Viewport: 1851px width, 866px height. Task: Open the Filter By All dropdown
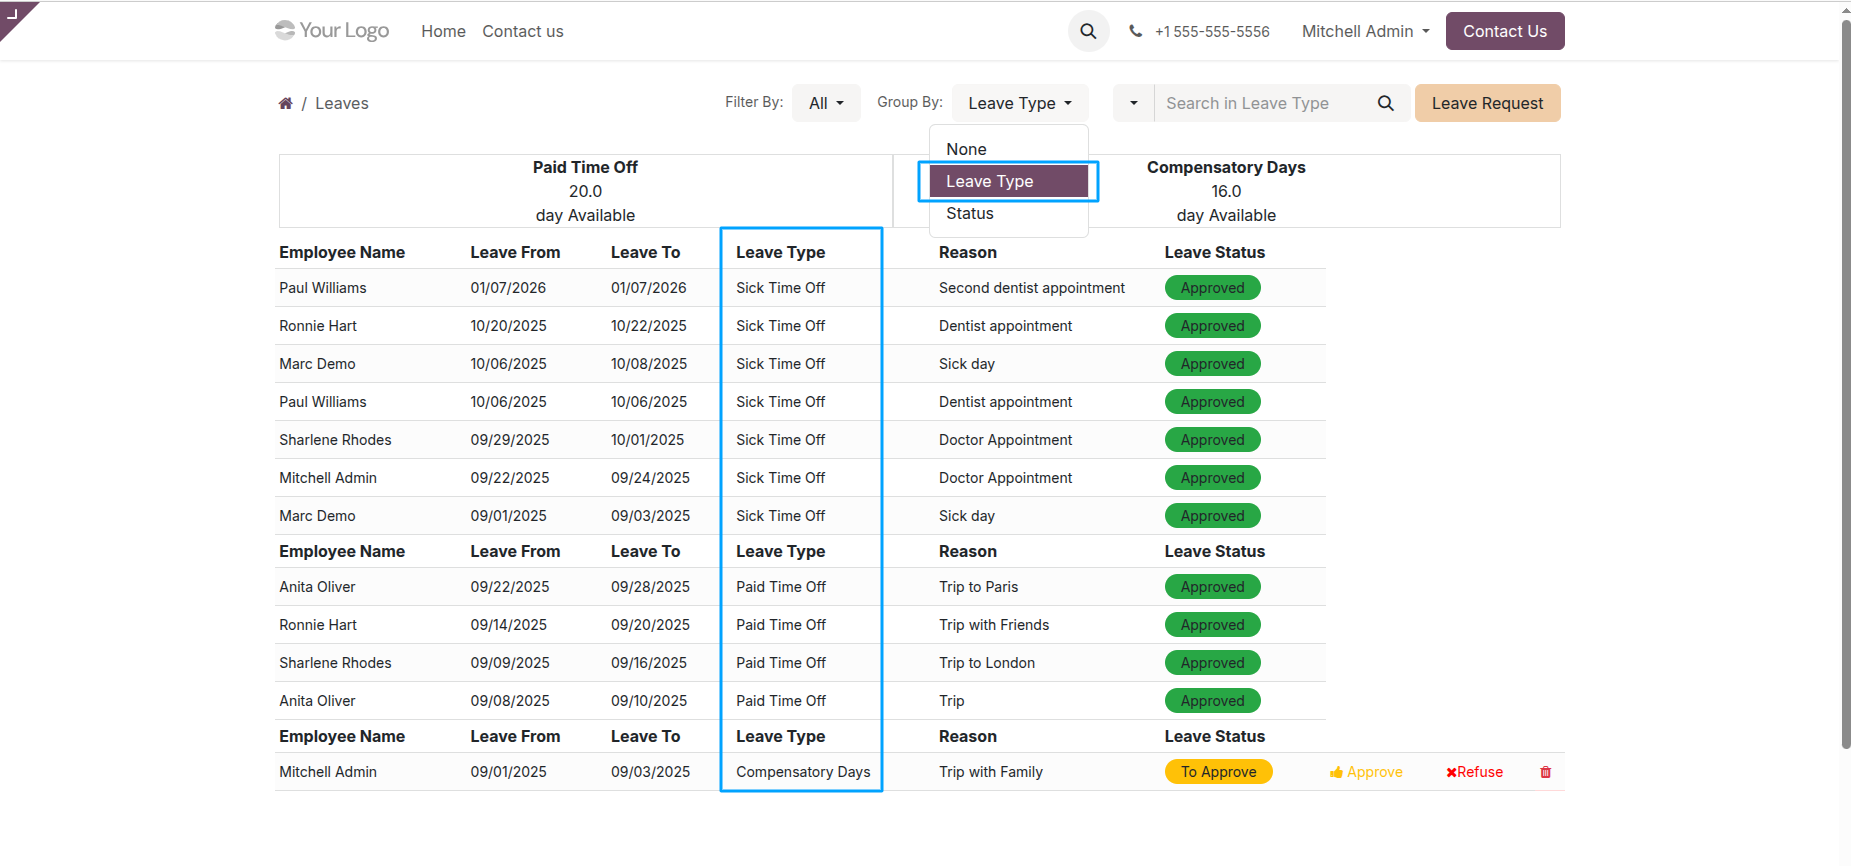coord(826,103)
